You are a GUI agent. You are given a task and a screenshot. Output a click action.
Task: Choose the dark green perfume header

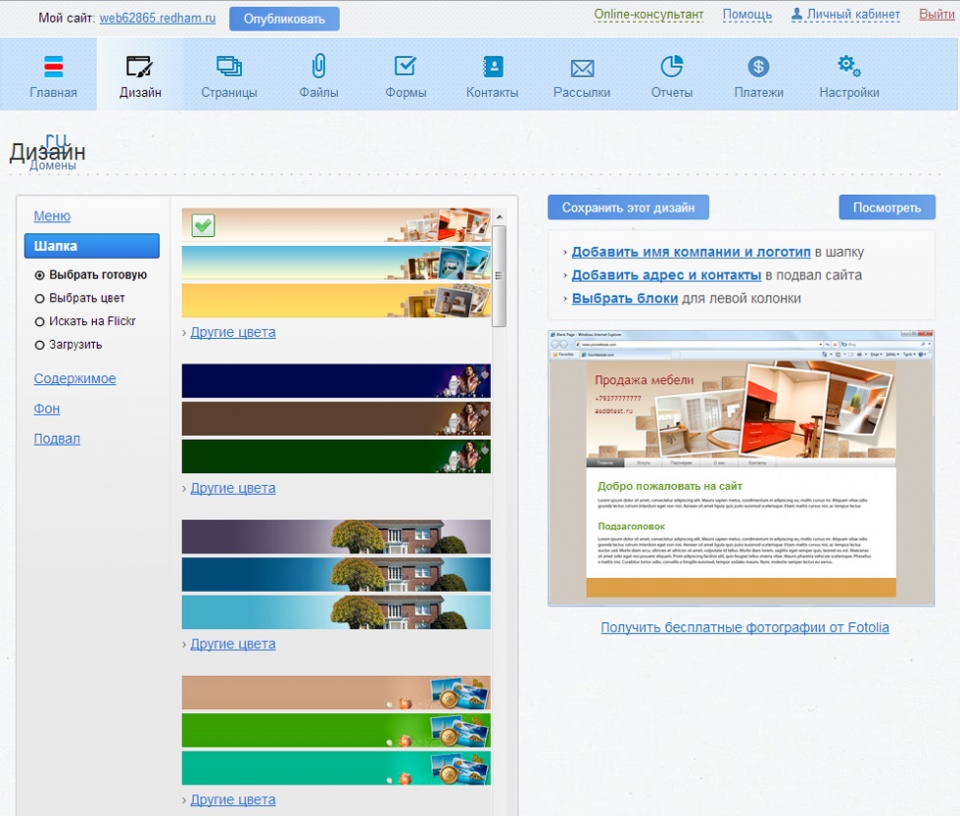click(x=336, y=456)
